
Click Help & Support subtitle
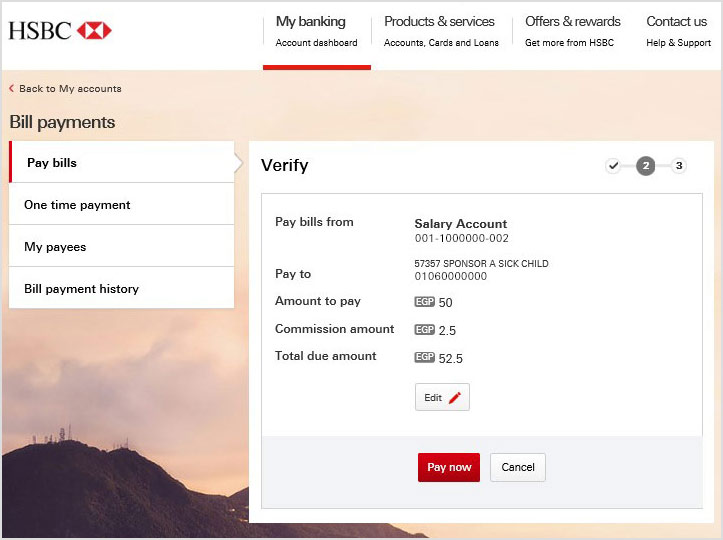(678, 43)
